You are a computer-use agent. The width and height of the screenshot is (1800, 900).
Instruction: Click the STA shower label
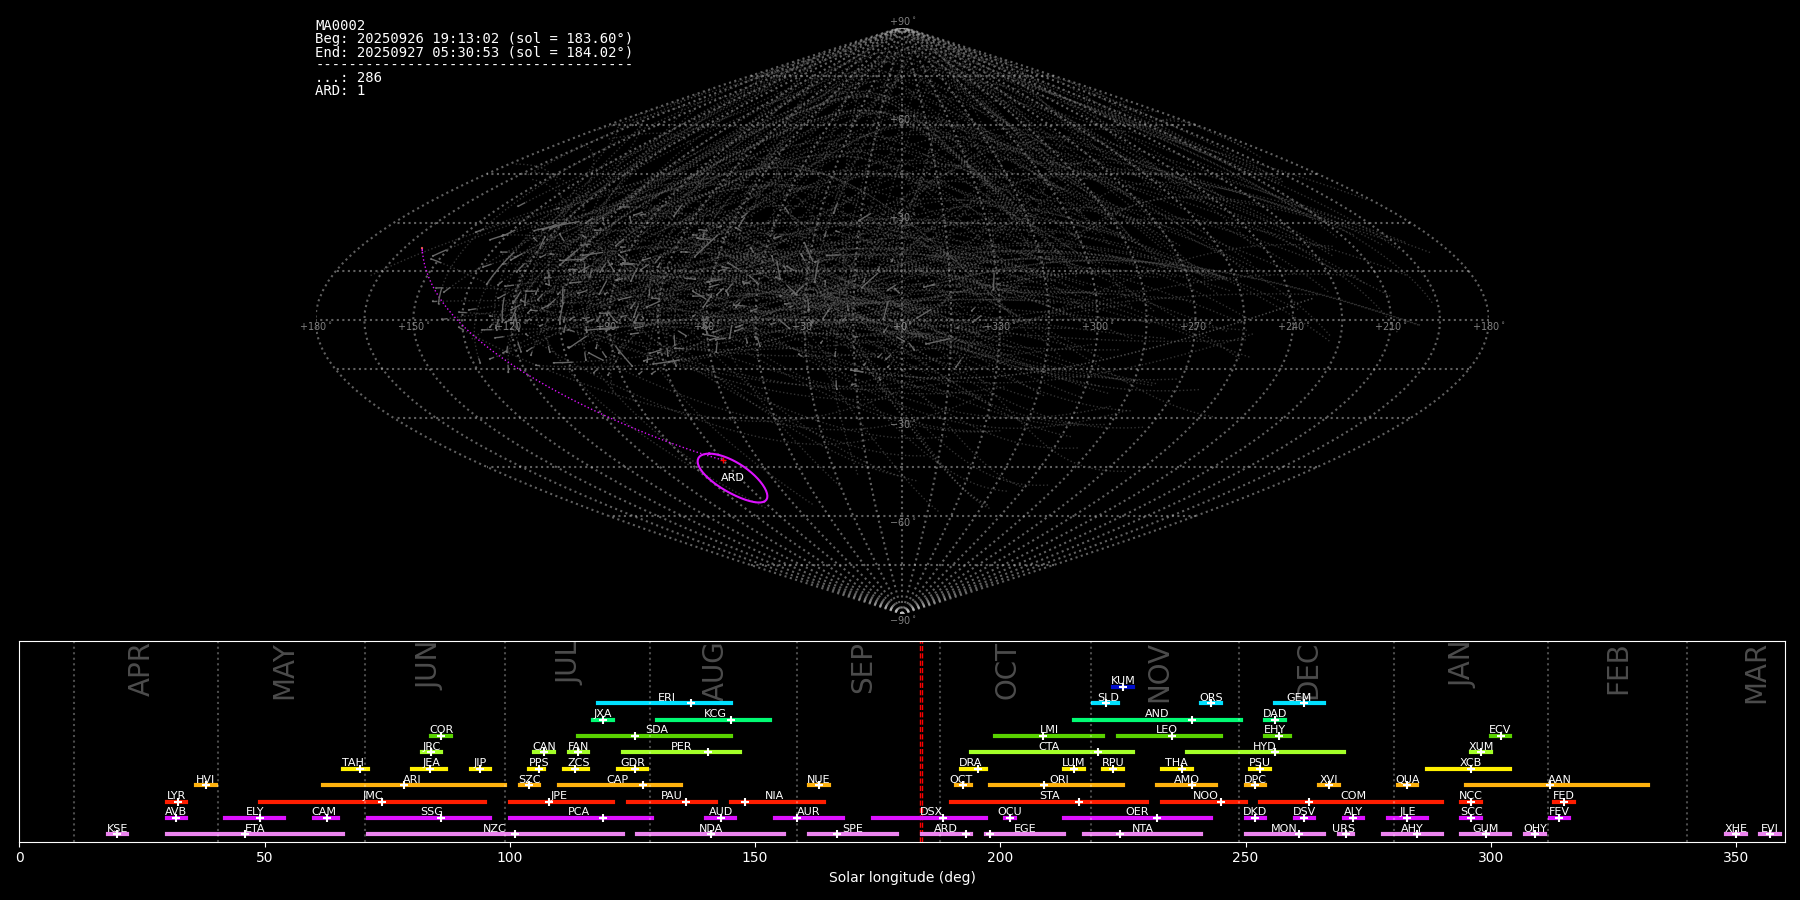point(1049,796)
